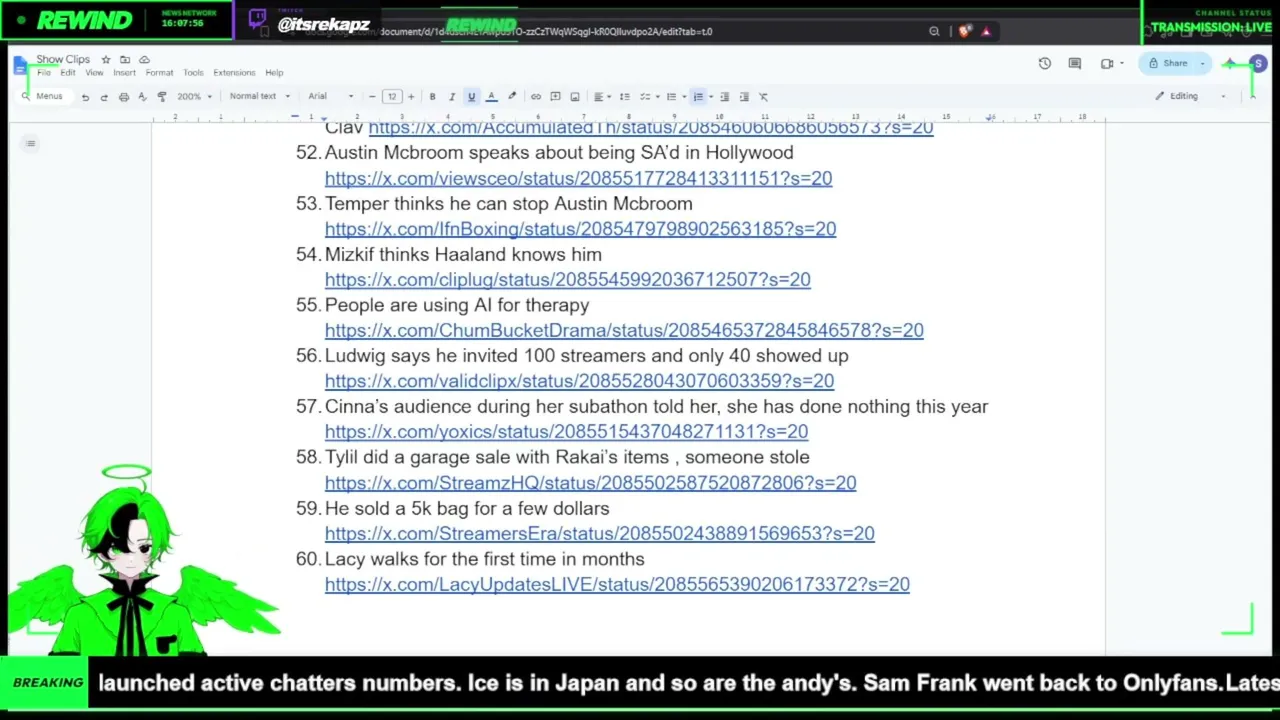1280x720 pixels.
Task: Toggle underline formatting
Action: click(x=471, y=97)
